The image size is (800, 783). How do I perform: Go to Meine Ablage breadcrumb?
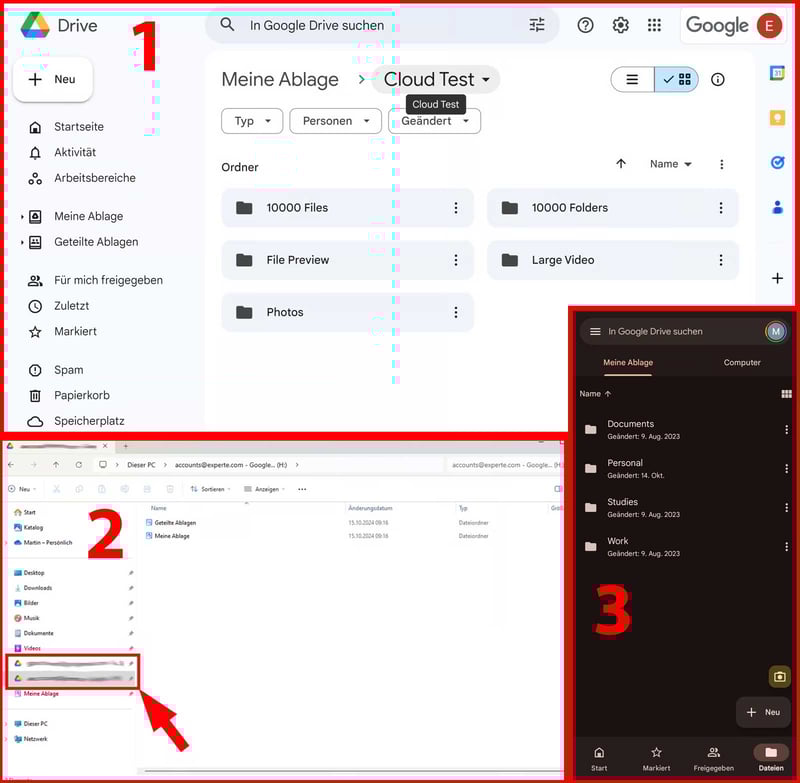(280, 80)
